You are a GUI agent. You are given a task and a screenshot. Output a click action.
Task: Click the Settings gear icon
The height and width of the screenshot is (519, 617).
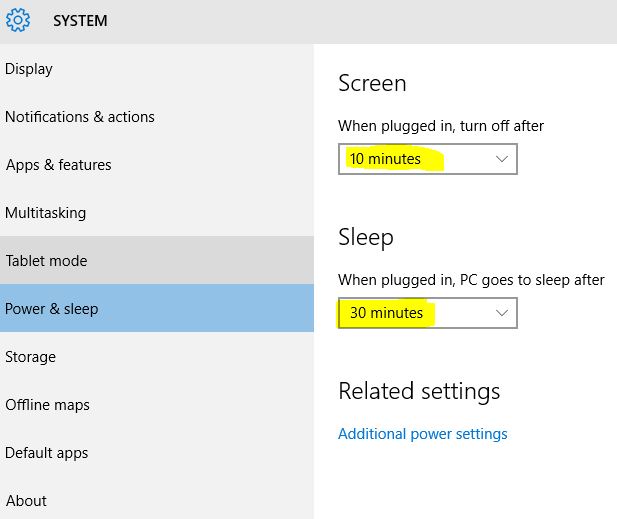click(18, 20)
